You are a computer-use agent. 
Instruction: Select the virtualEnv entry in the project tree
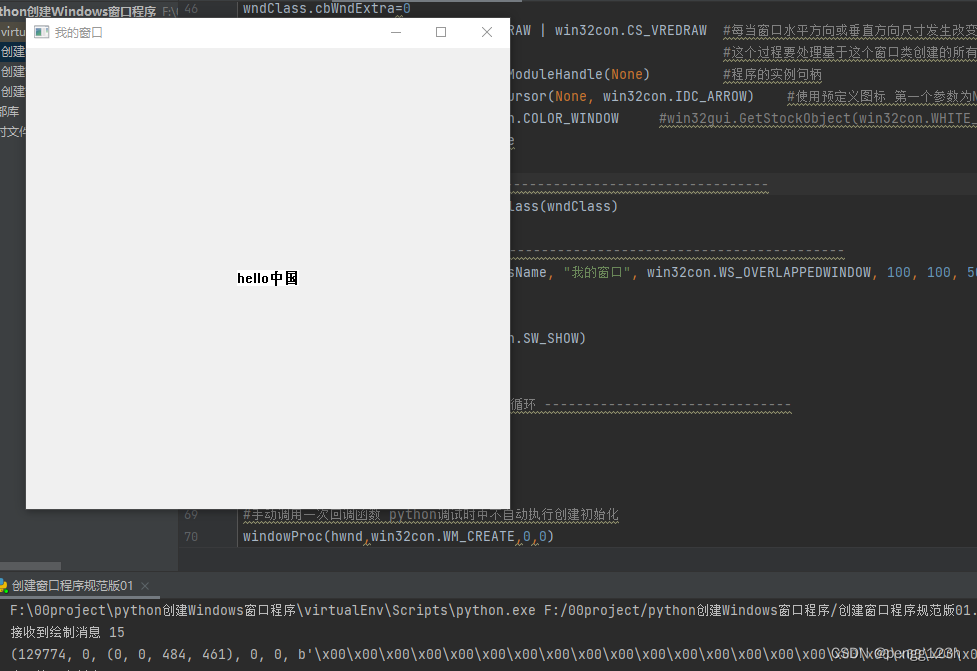click(x=8, y=31)
